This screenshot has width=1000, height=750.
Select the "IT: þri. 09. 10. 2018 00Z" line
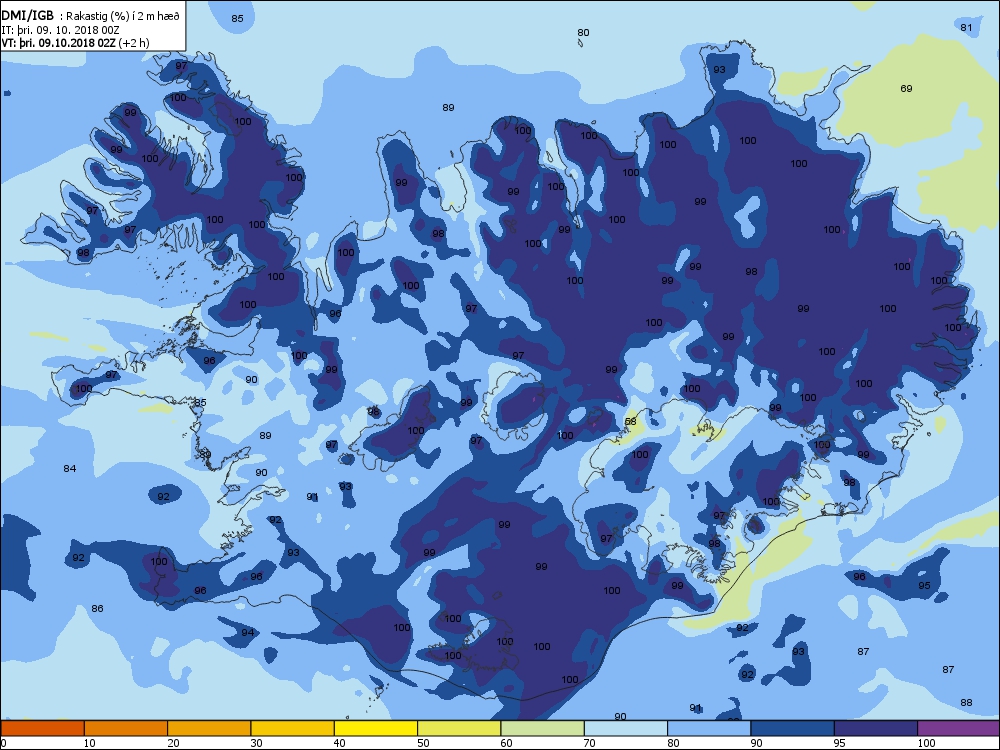(x=60, y=30)
